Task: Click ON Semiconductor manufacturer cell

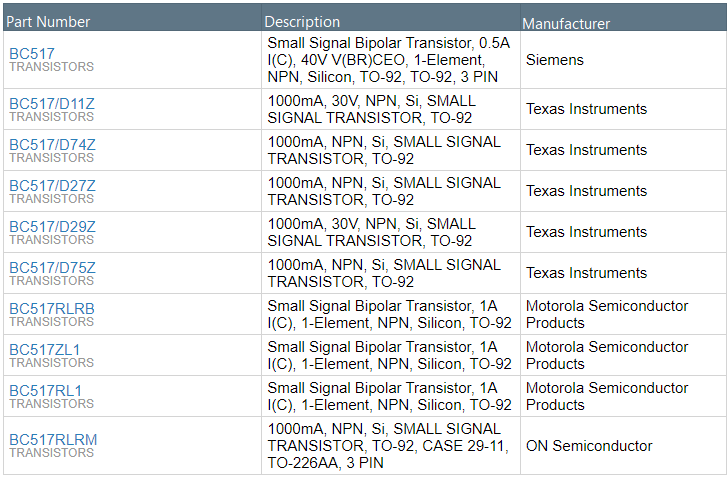Action: pos(589,446)
